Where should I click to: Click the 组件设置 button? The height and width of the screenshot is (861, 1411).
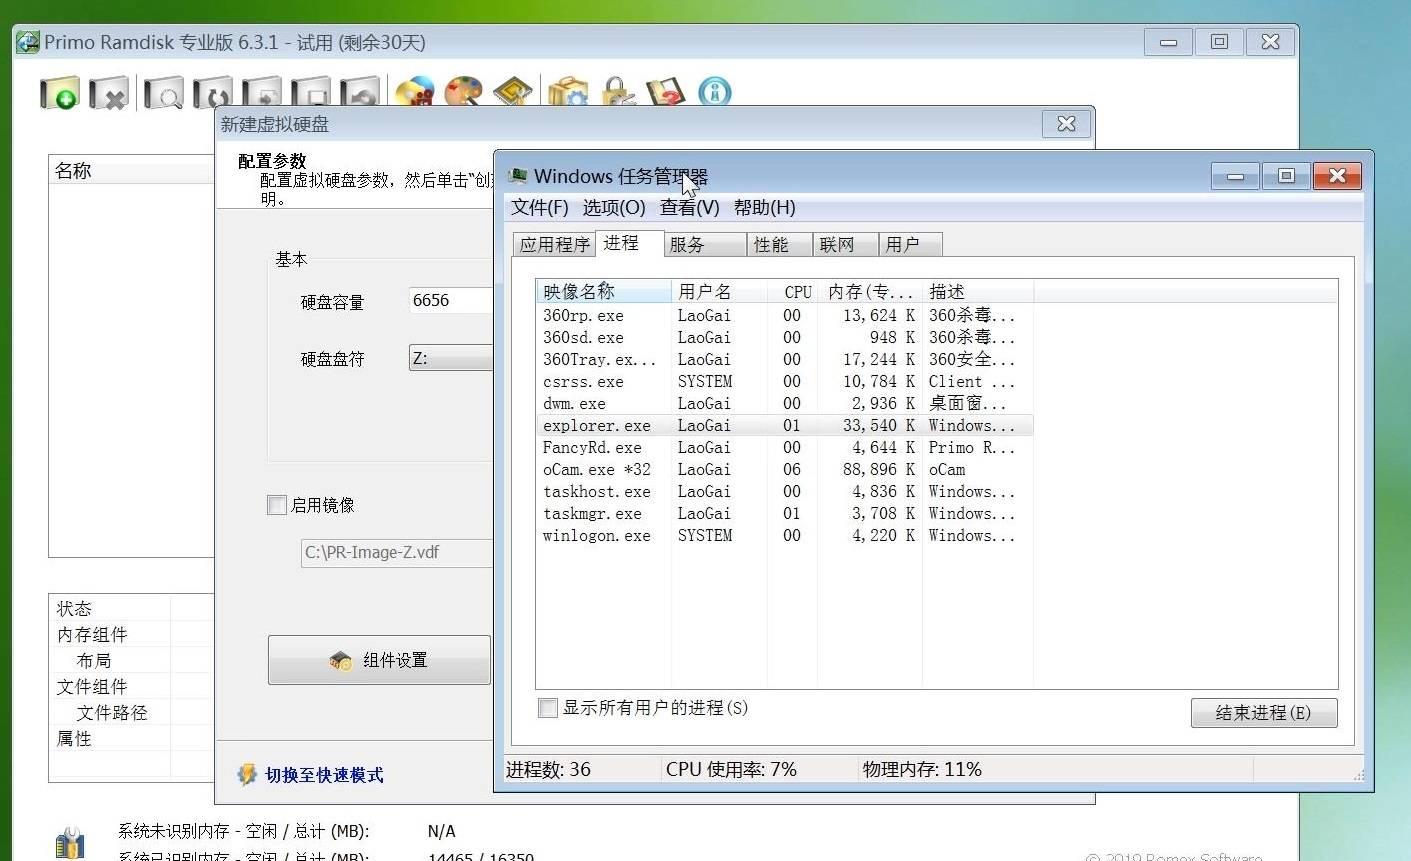click(x=379, y=660)
